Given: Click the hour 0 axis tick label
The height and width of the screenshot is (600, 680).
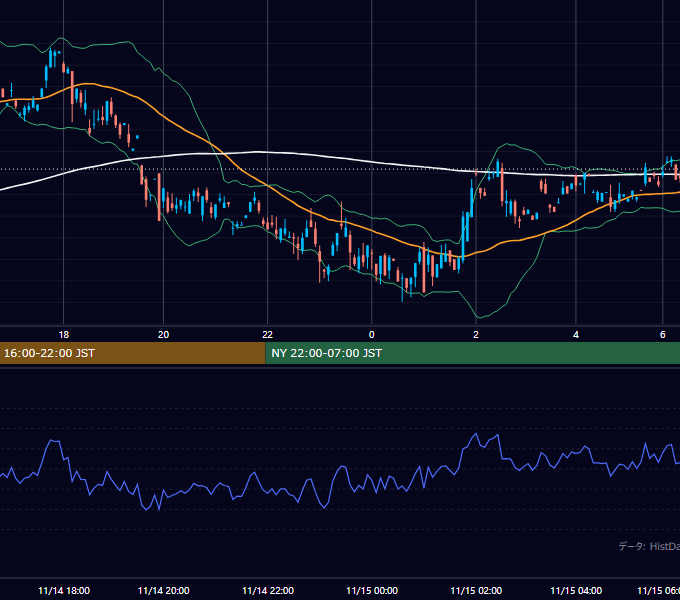Looking at the screenshot, I should [x=372, y=335].
